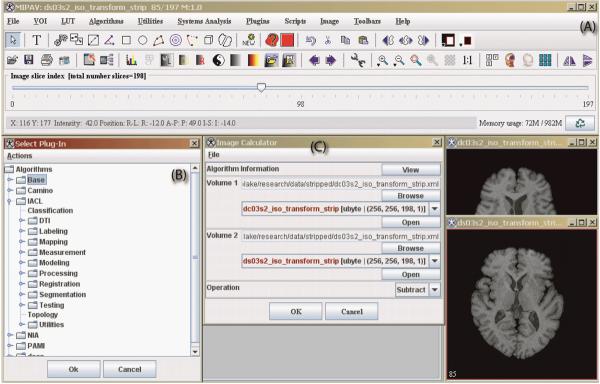
Task: Click the histogram LUT icon
Action: [131, 60]
